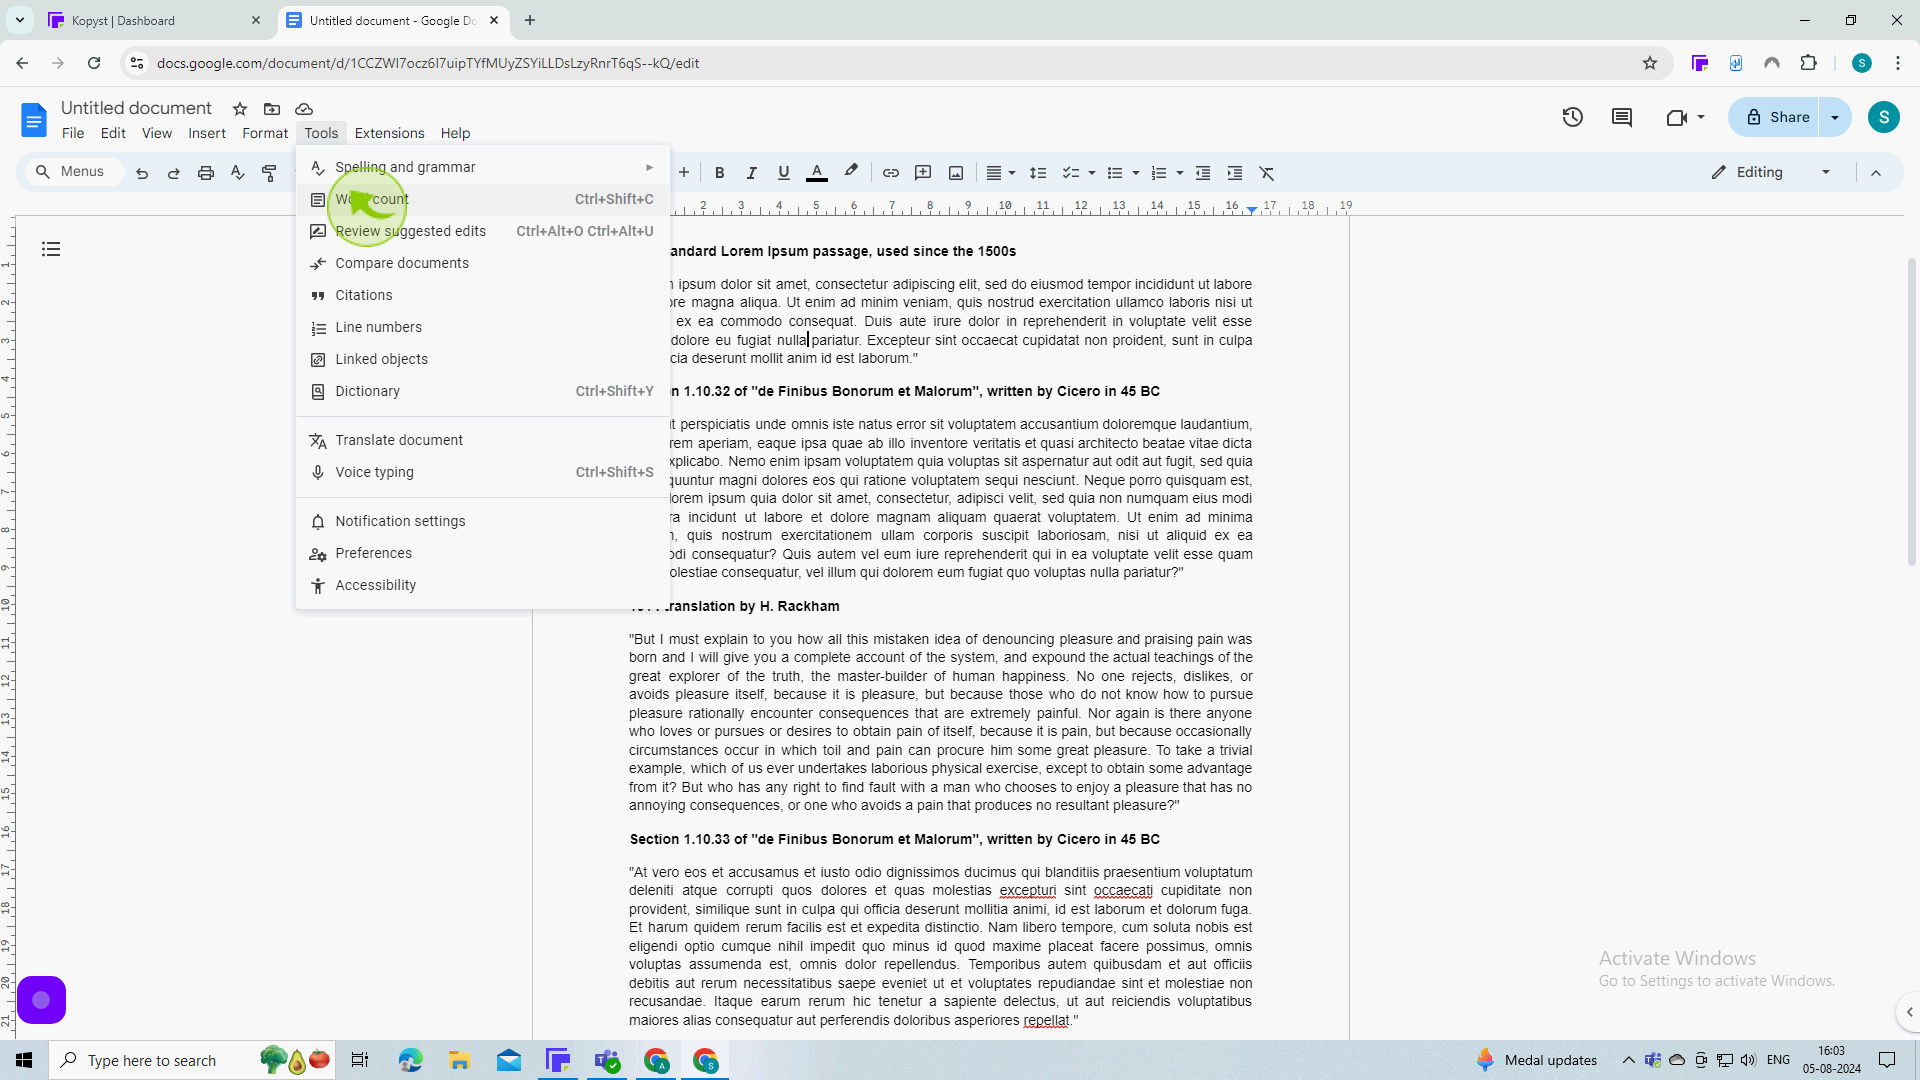Open the Editing mode dropdown

[1771, 172]
